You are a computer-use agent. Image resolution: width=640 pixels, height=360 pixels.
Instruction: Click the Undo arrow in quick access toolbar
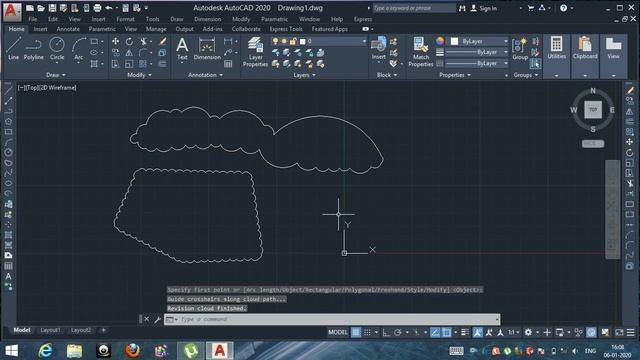click(x=109, y=8)
